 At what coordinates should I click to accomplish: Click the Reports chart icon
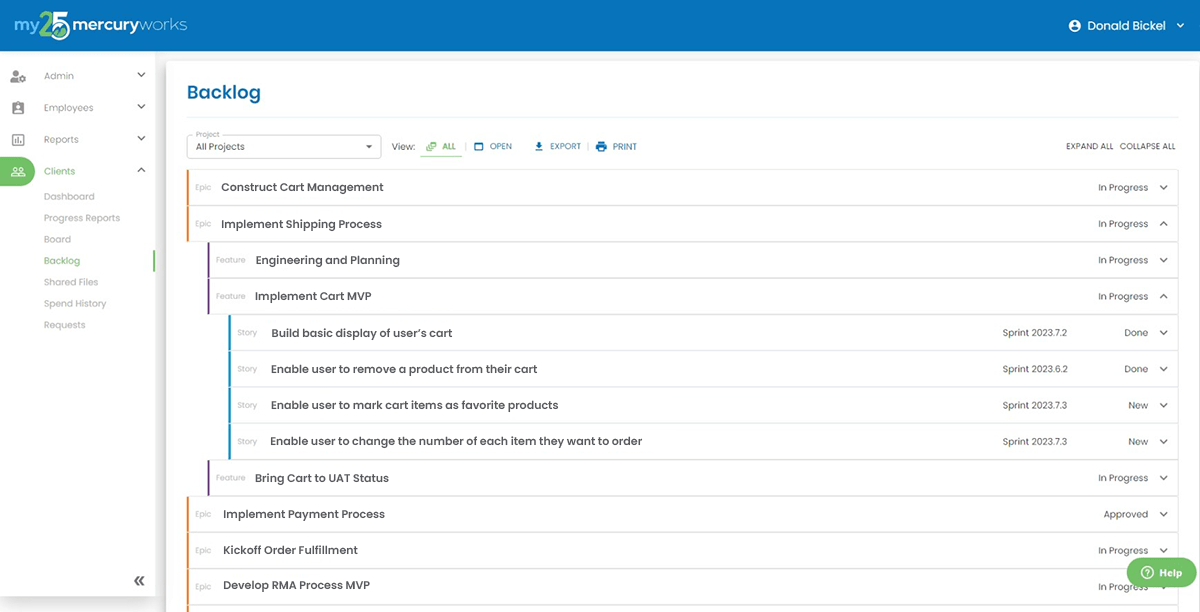18,140
